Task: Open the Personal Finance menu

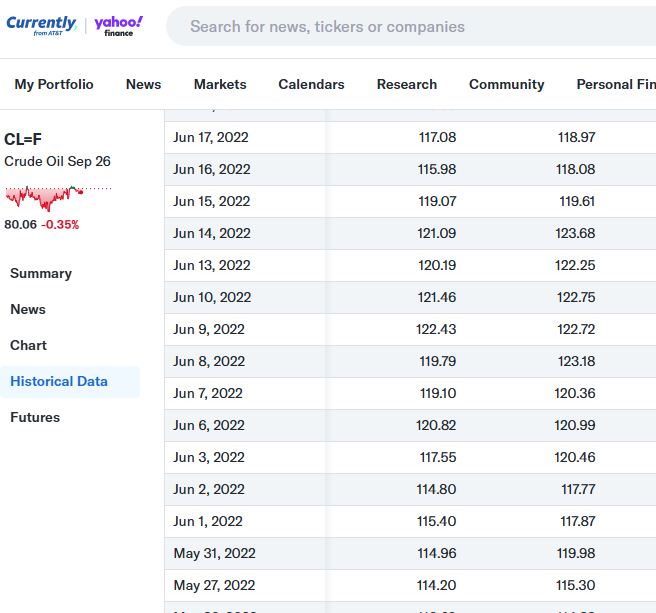Action: tap(616, 84)
